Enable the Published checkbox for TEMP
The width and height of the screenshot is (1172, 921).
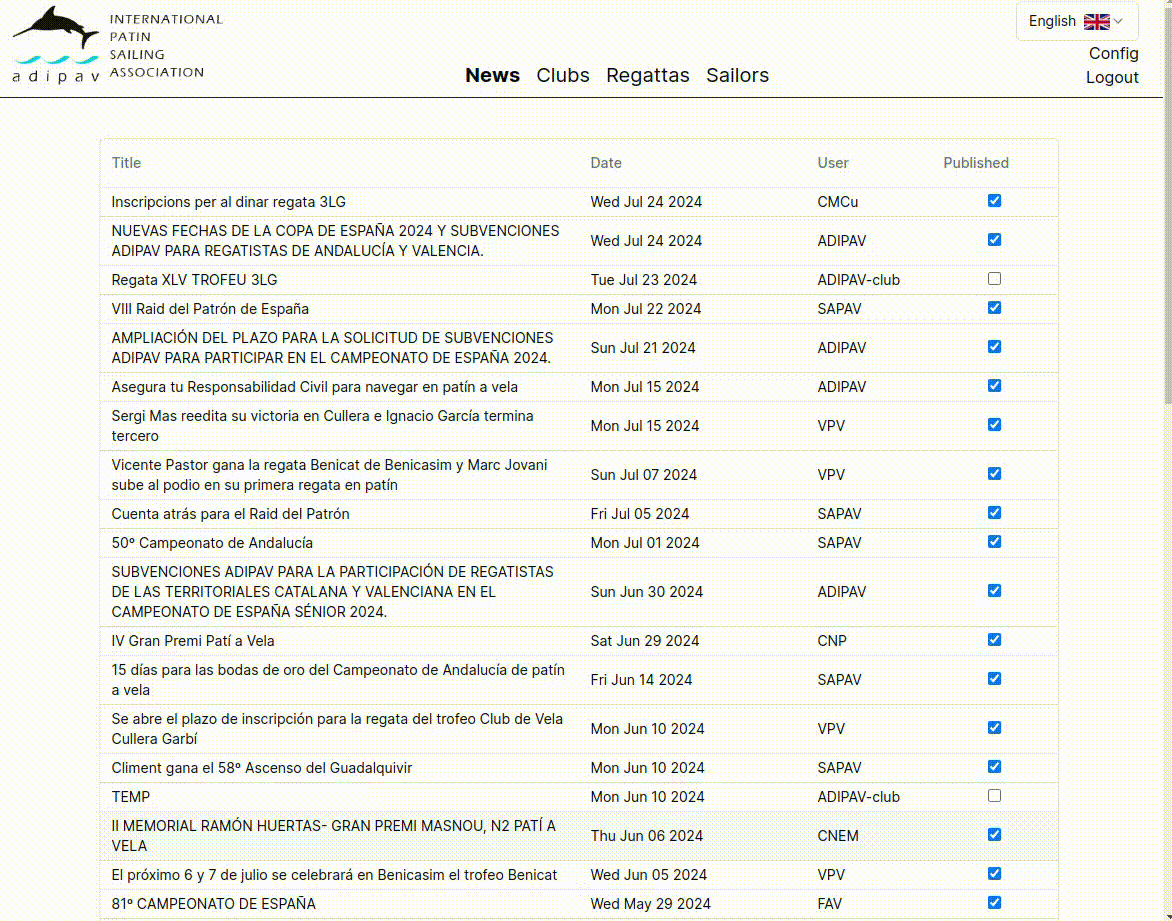tap(994, 796)
